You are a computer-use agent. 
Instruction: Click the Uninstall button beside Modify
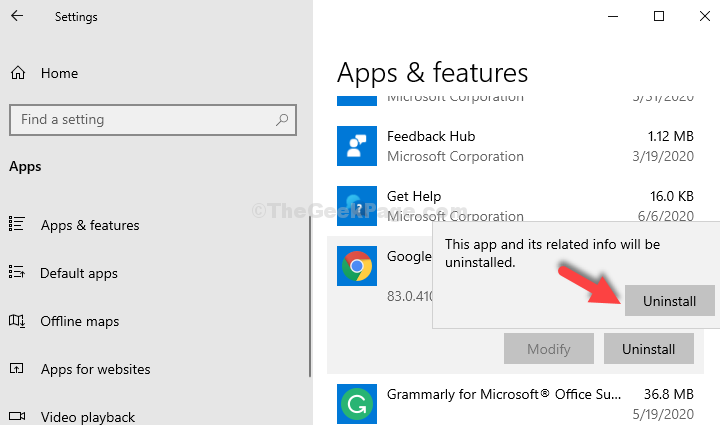click(x=648, y=349)
